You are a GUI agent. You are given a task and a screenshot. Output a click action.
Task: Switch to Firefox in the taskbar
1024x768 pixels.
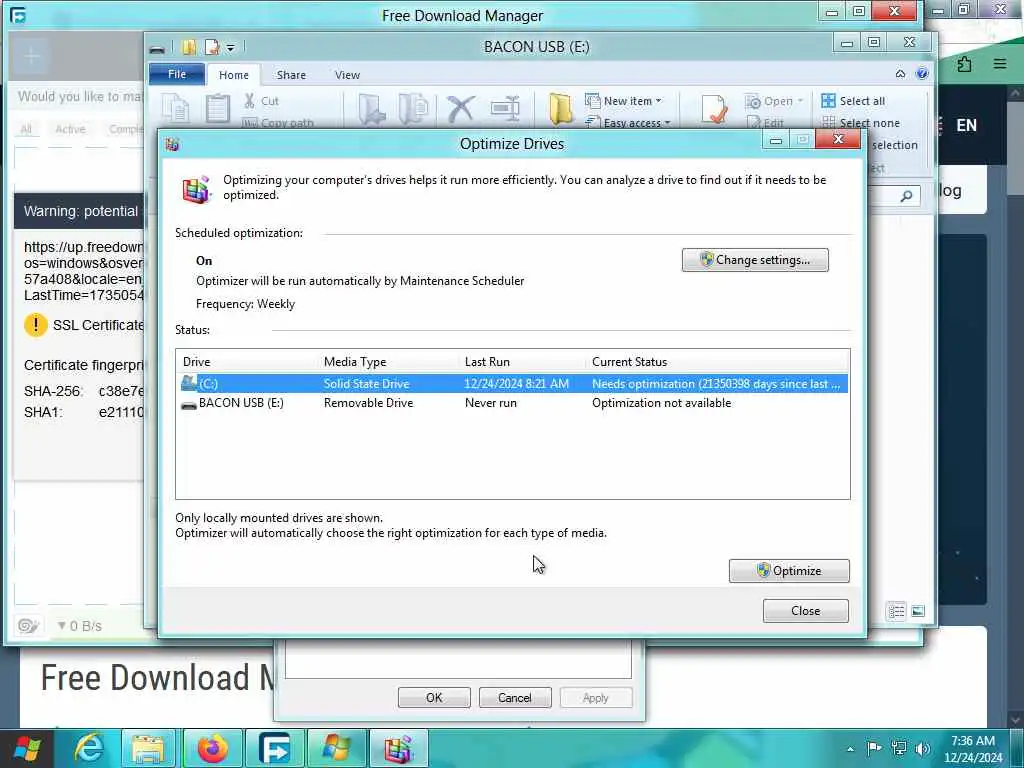[x=212, y=748]
